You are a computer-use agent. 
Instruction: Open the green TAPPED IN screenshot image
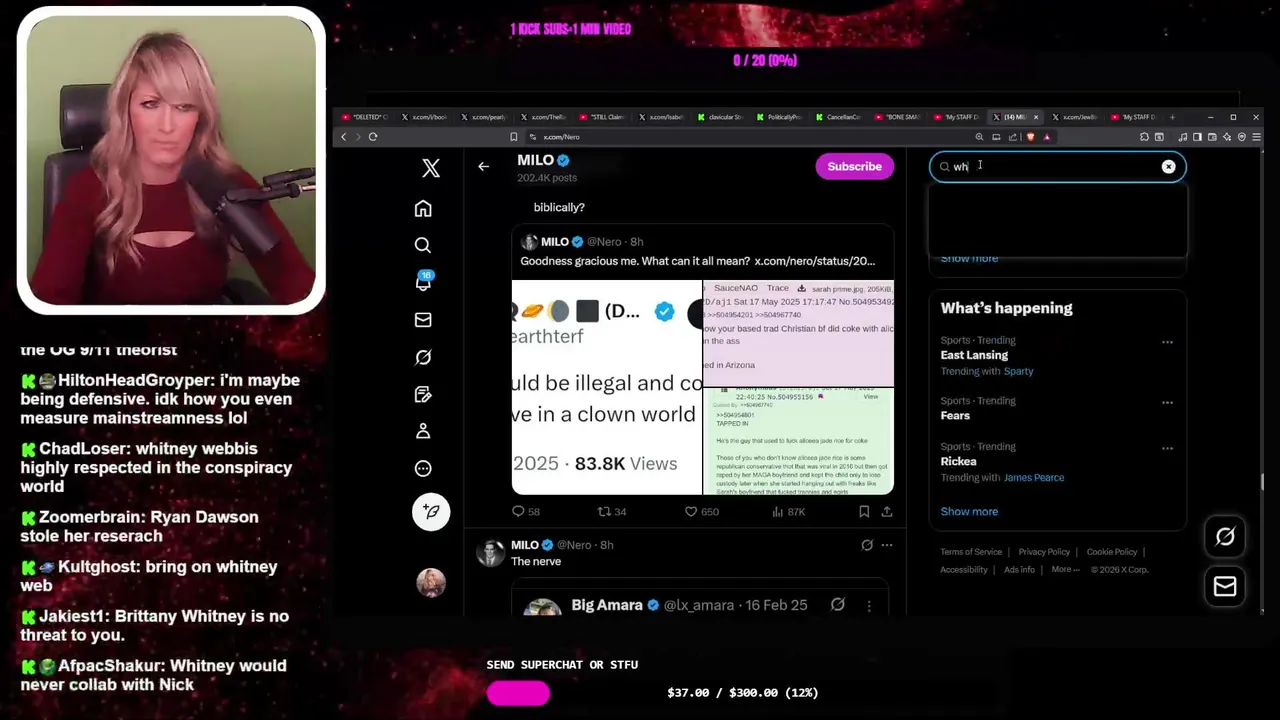(x=798, y=441)
